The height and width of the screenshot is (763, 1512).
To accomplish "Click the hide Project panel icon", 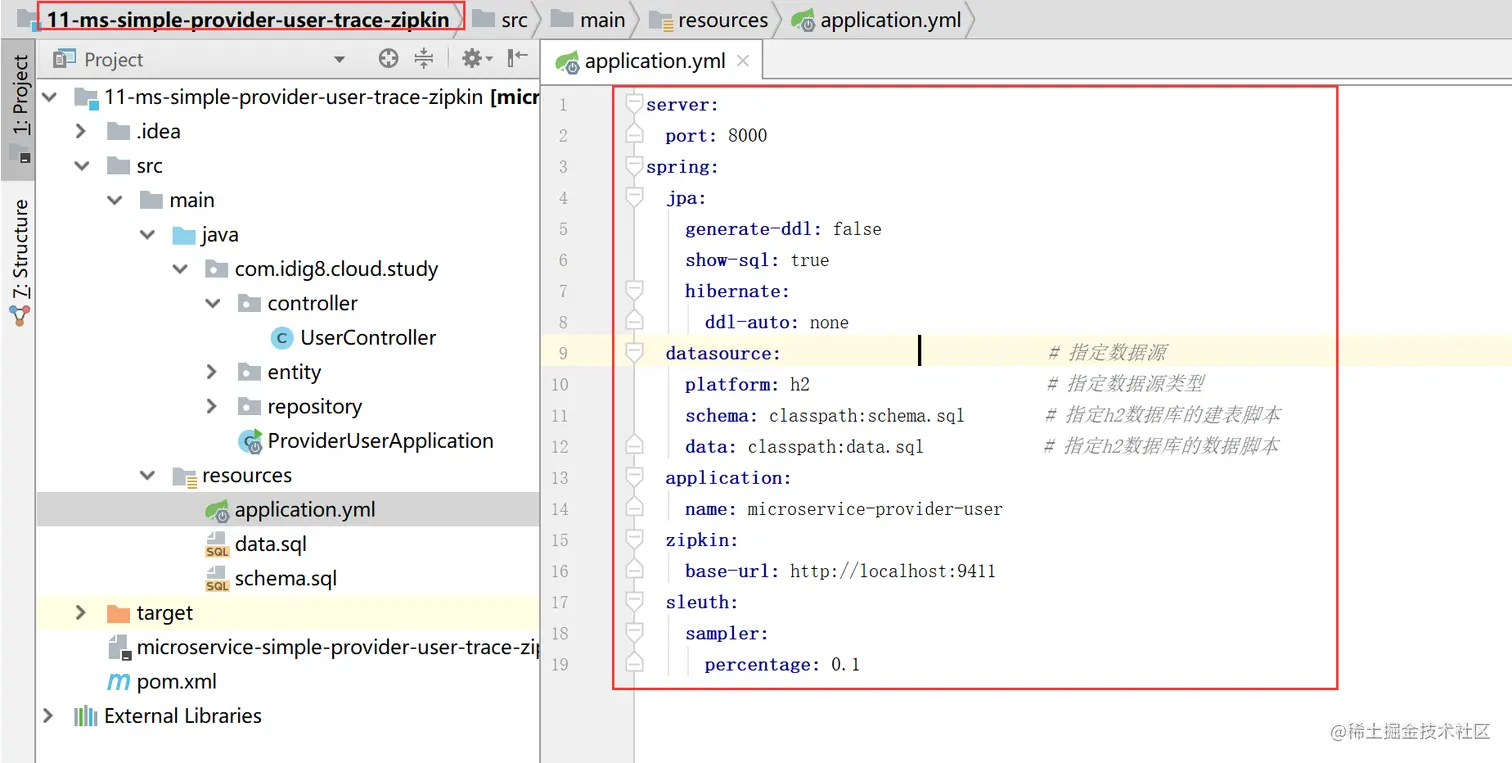I will (517, 59).
